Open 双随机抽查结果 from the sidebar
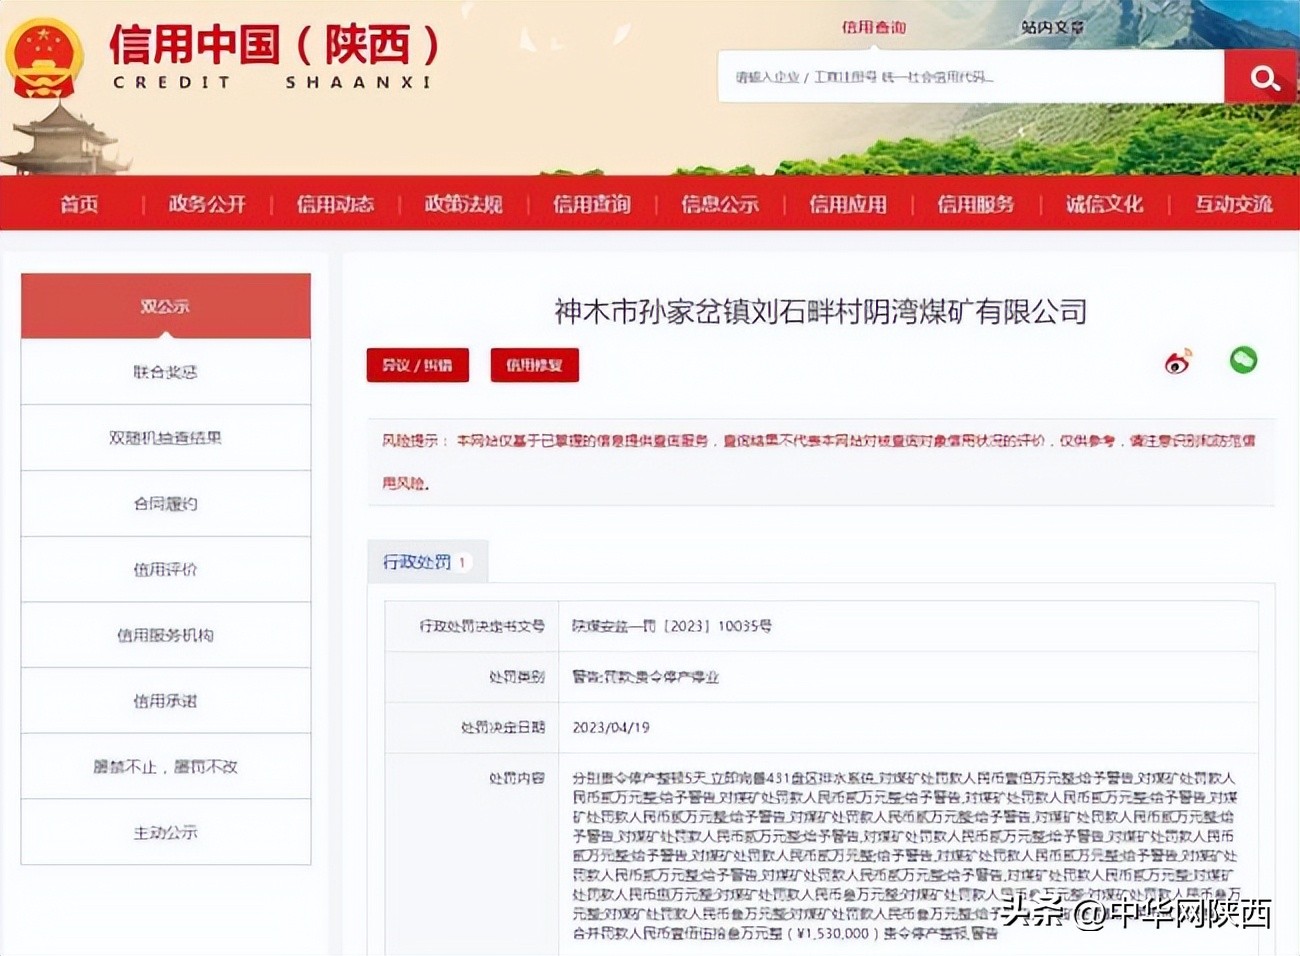Screen dimensions: 1300x956 [x=165, y=437]
